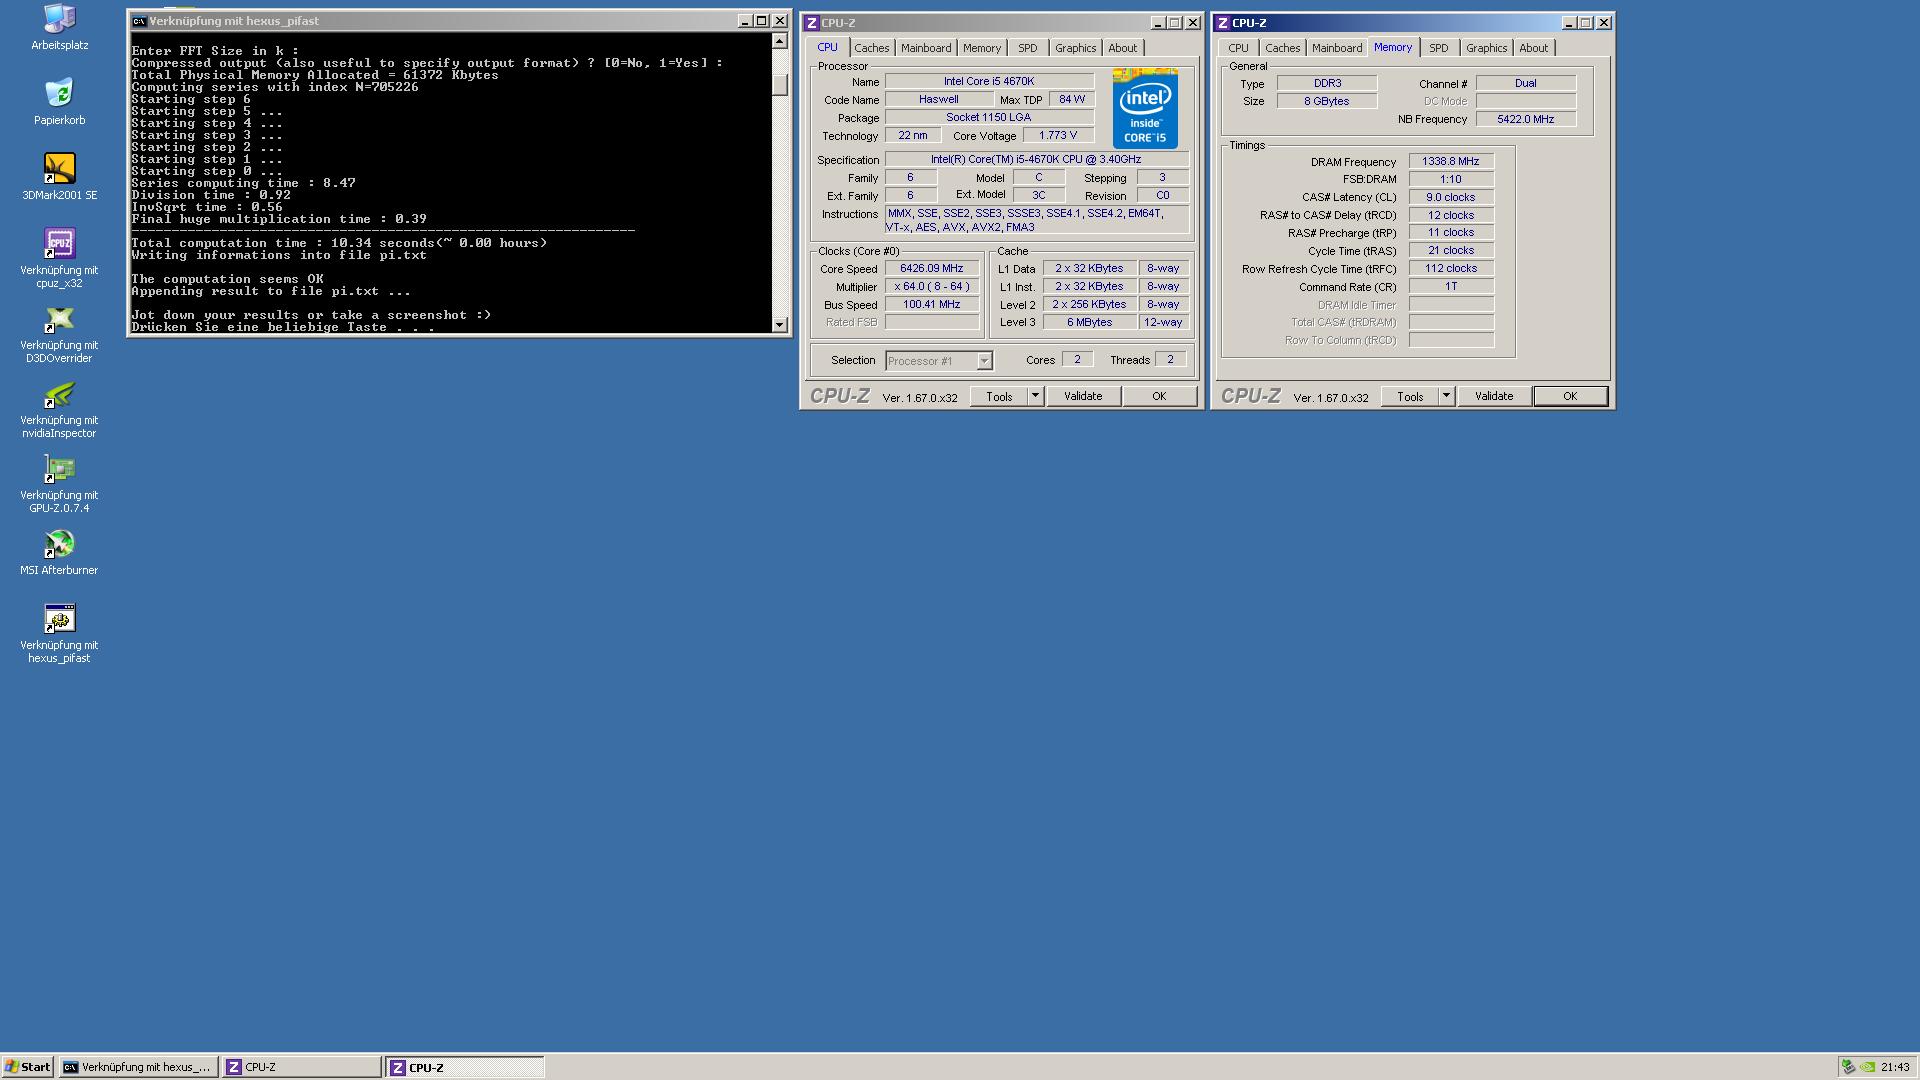This screenshot has height=1080, width=1920.
Task: Click the left CPU-Z window title icon
Action: coord(812,23)
